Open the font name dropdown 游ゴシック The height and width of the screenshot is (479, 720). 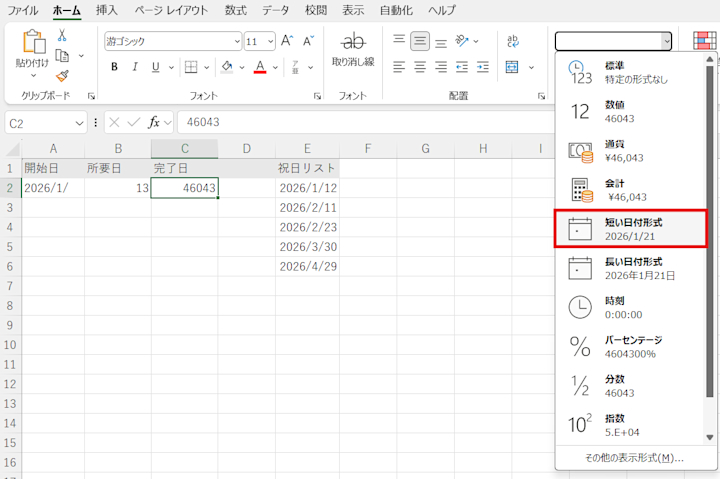pyautogui.click(x=237, y=41)
